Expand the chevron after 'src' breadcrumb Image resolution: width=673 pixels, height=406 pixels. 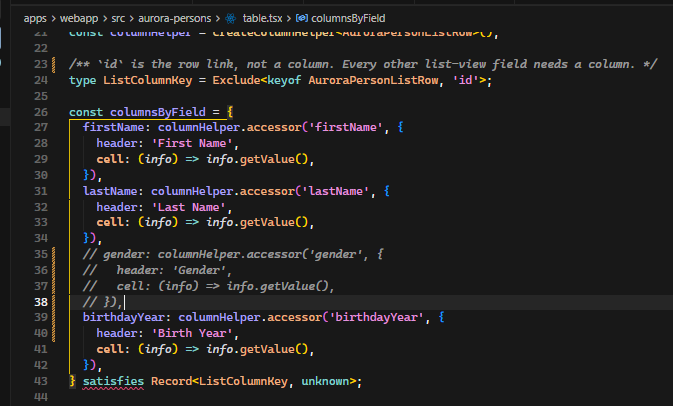tap(131, 18)
